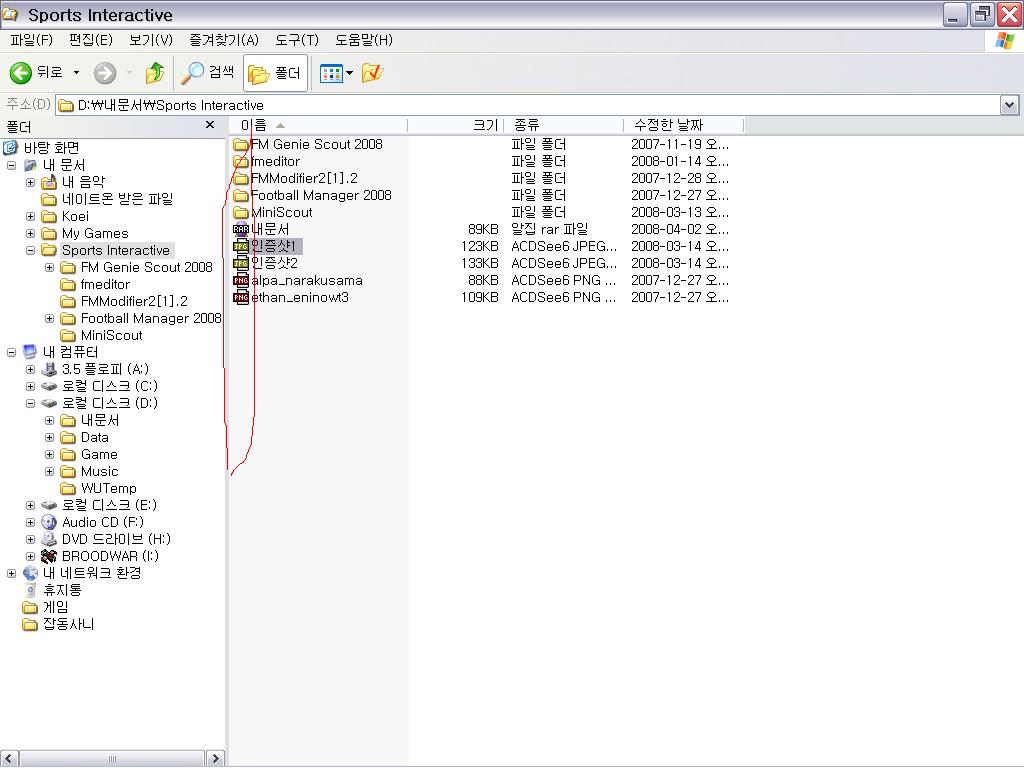
Task: Expand Football Manager 2008 tree node
Action: [49, 318]
